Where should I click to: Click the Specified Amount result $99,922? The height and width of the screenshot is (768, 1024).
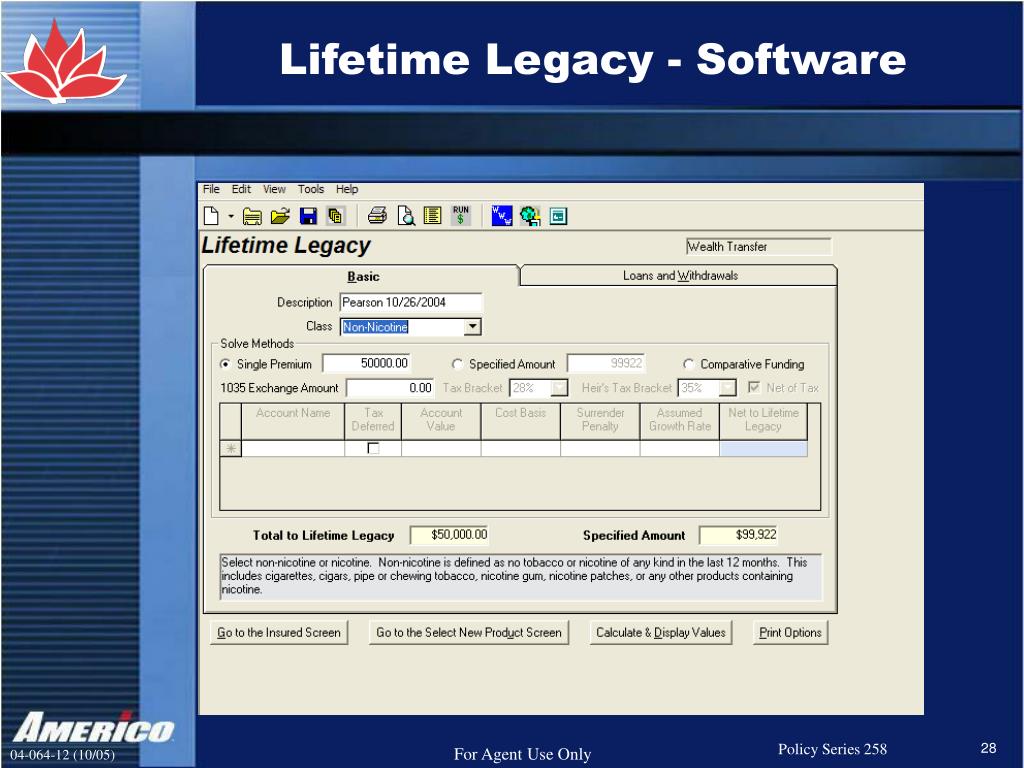tap(739, 535)
